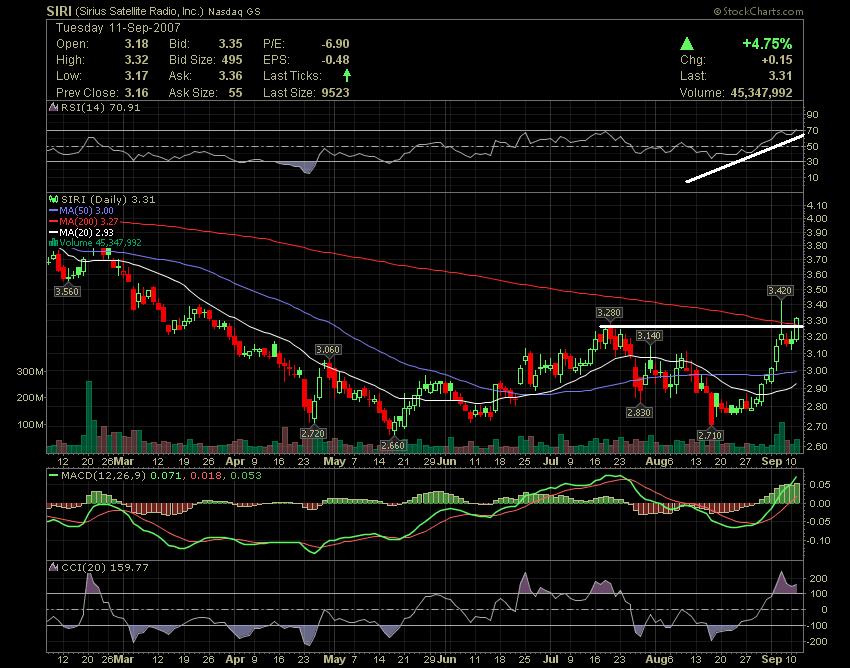This screenshot has width=850, height=668.
Task: Click the SIRI (Daily) 3.31 chart label
Action: [x=108, y=199]
